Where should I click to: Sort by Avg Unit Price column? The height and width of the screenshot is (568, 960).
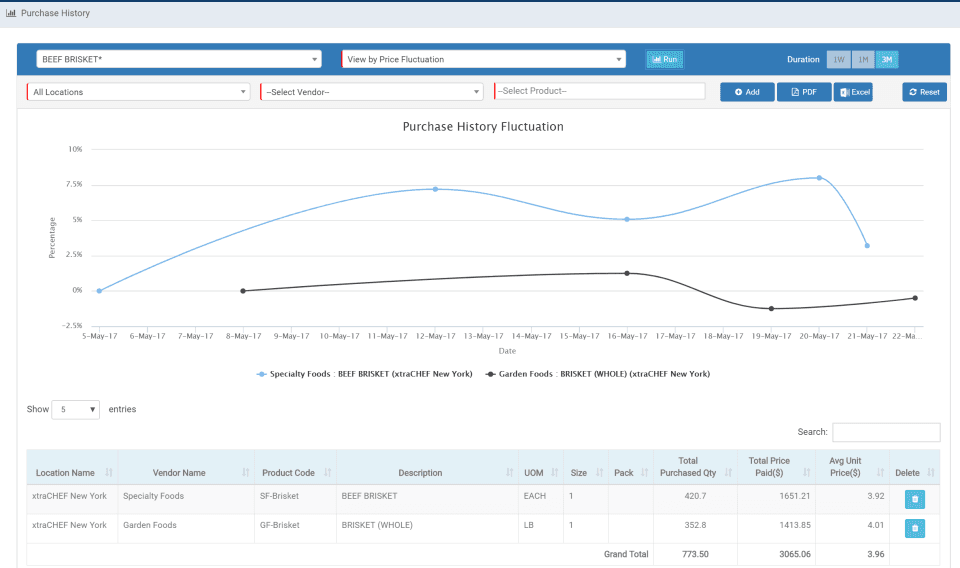(x=852, y=467)
